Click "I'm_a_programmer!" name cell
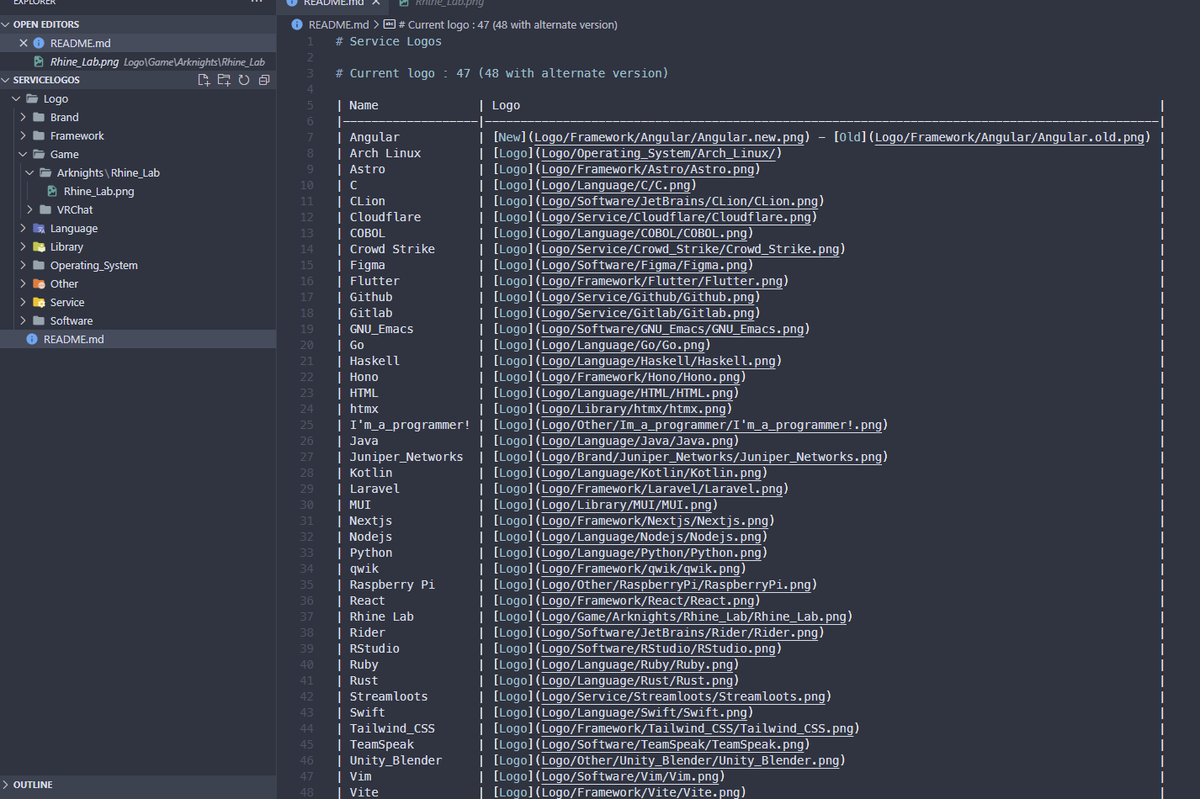The image size is (1200, 799). [410, 425]
